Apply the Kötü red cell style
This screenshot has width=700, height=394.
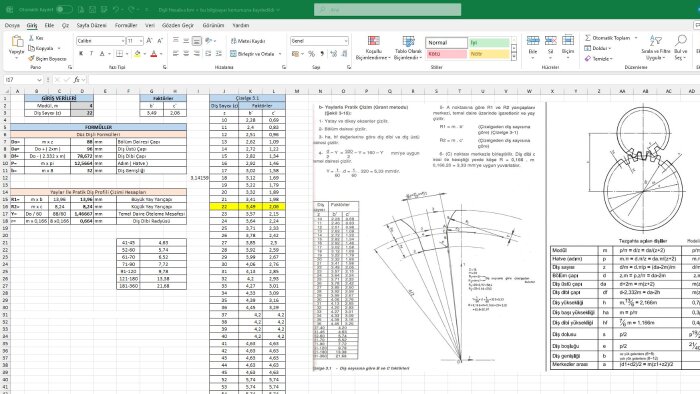(x=446, y=54)
